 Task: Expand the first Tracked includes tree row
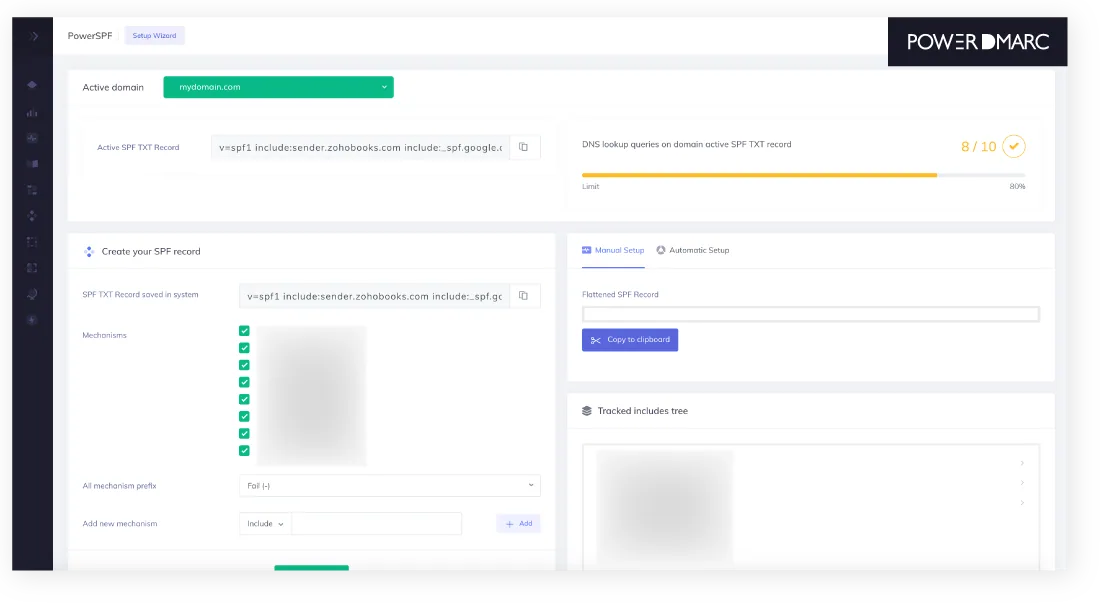[1022, 463]
